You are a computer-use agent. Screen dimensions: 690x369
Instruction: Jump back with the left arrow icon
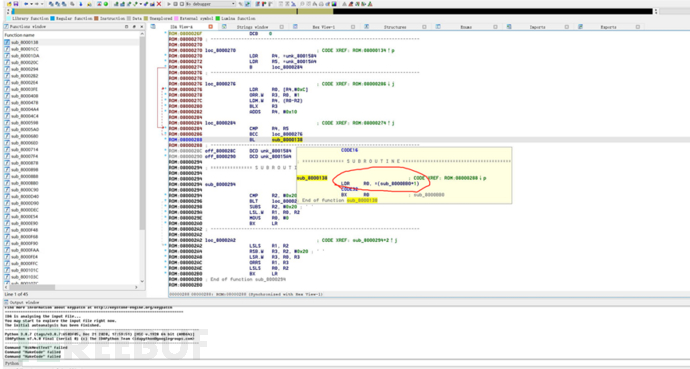pyautogui.click(x=26, y=4)
